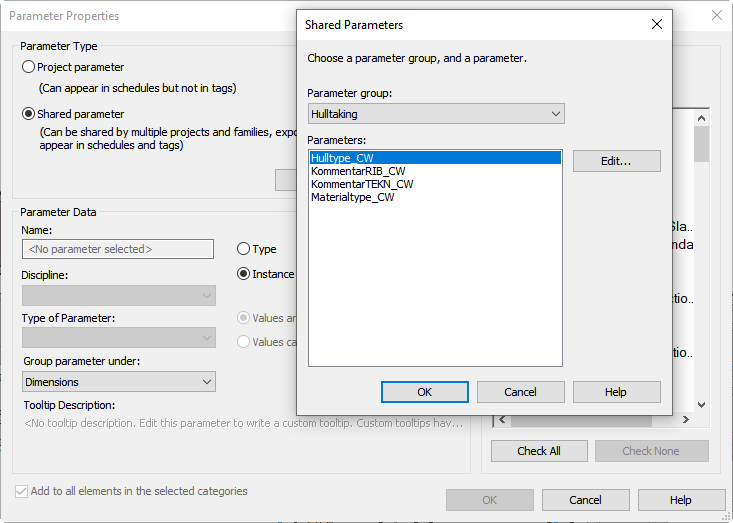Select the Shared parameter radio button

coord(29,114)
